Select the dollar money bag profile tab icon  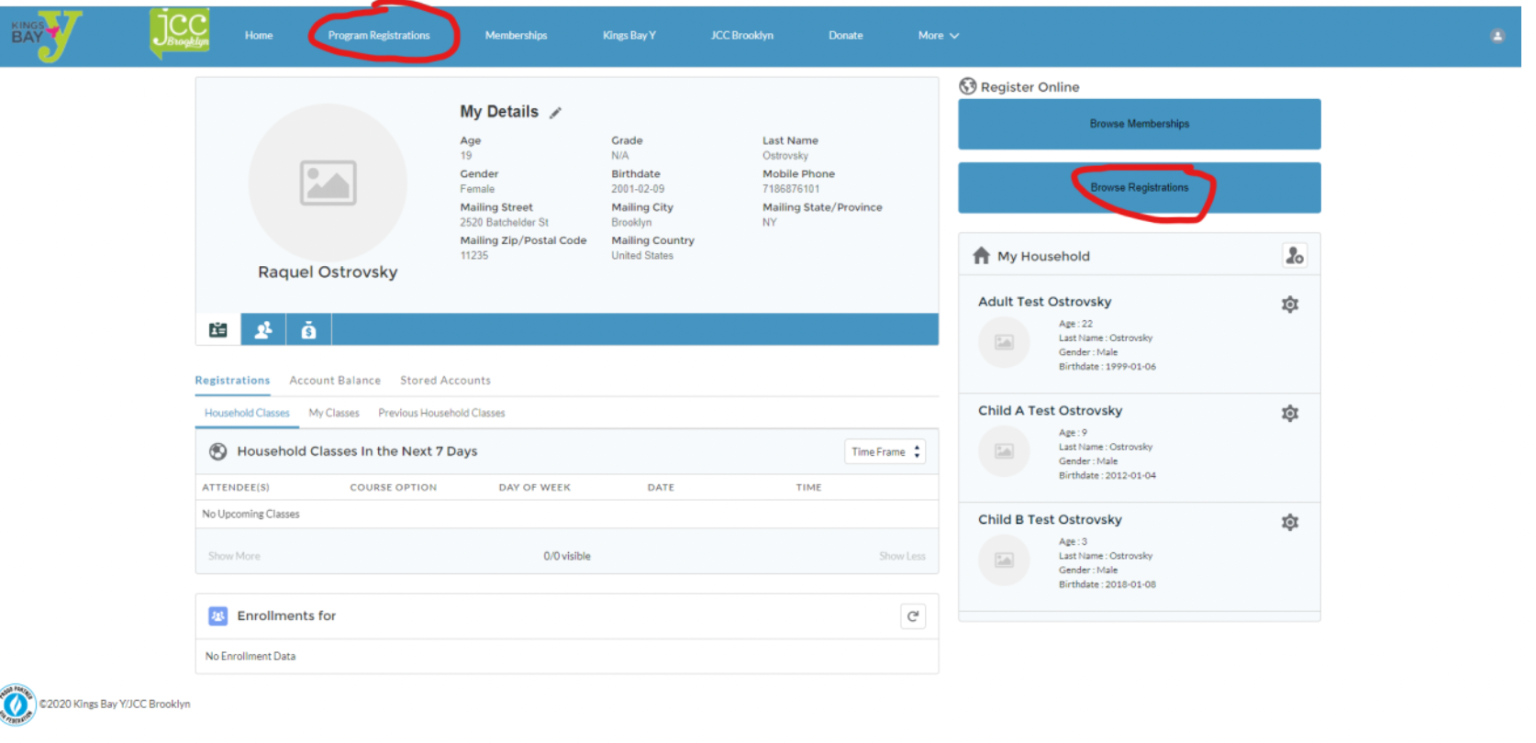click(x=309, y=330)
